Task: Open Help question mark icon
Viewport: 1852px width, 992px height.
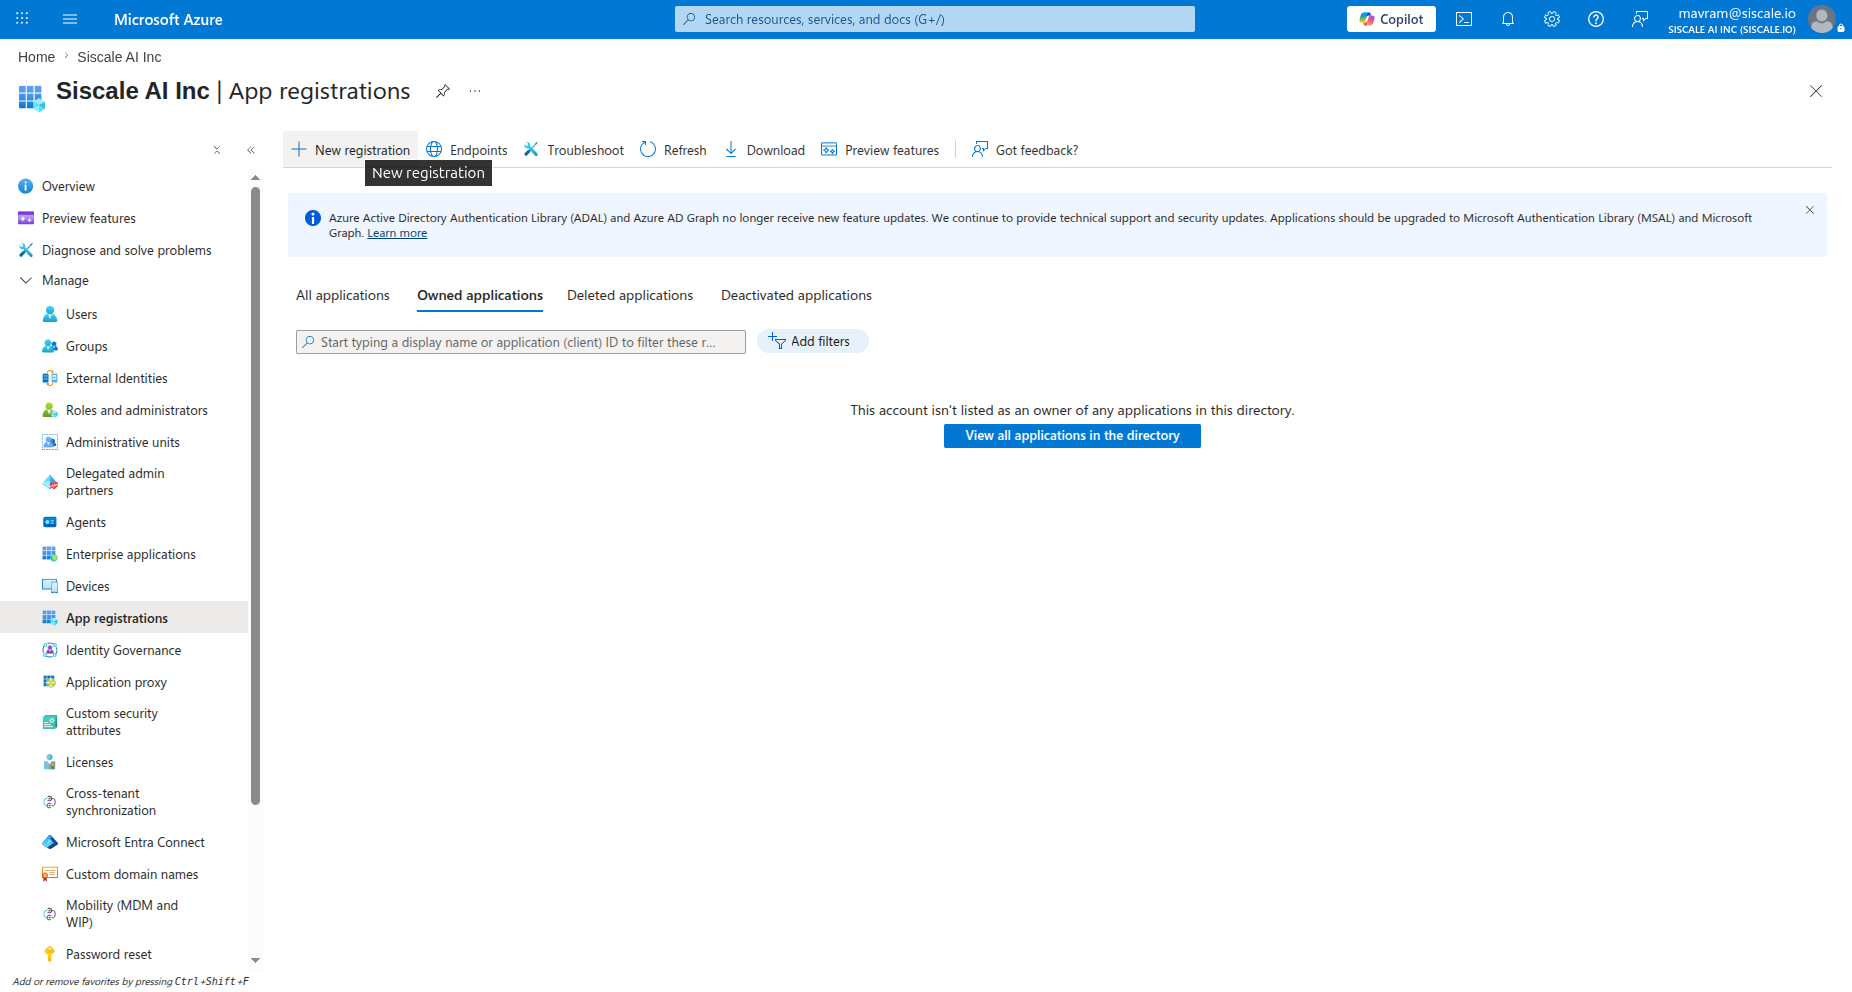Action: click(x=1596, y=19)
